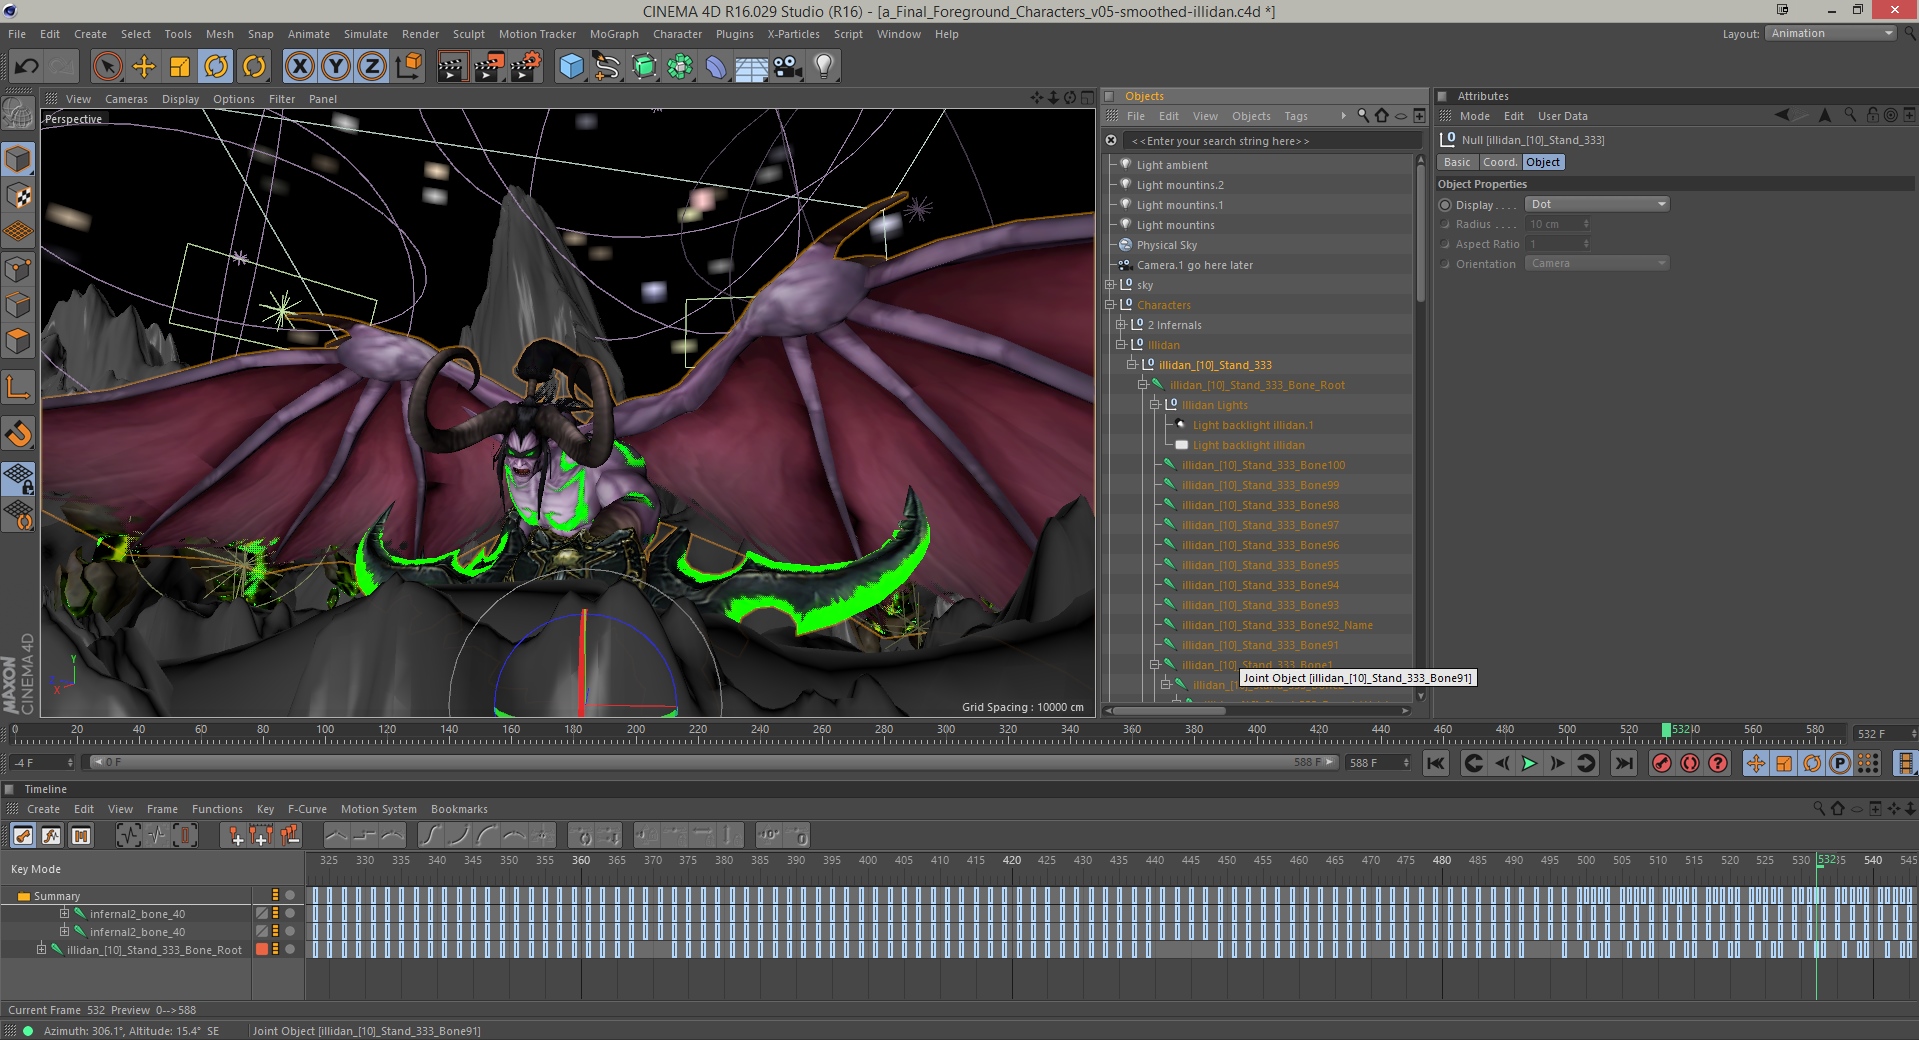Toggle Z axis lock
1919x1040 pixels.
click(372, 67)
